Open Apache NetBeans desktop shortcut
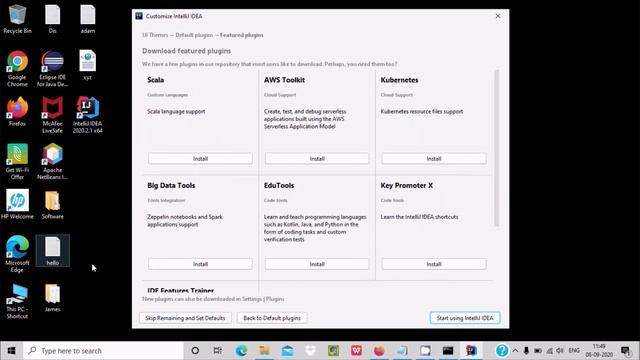The width and height of the screenshot is (640, 360). click(x=52, y=162)
